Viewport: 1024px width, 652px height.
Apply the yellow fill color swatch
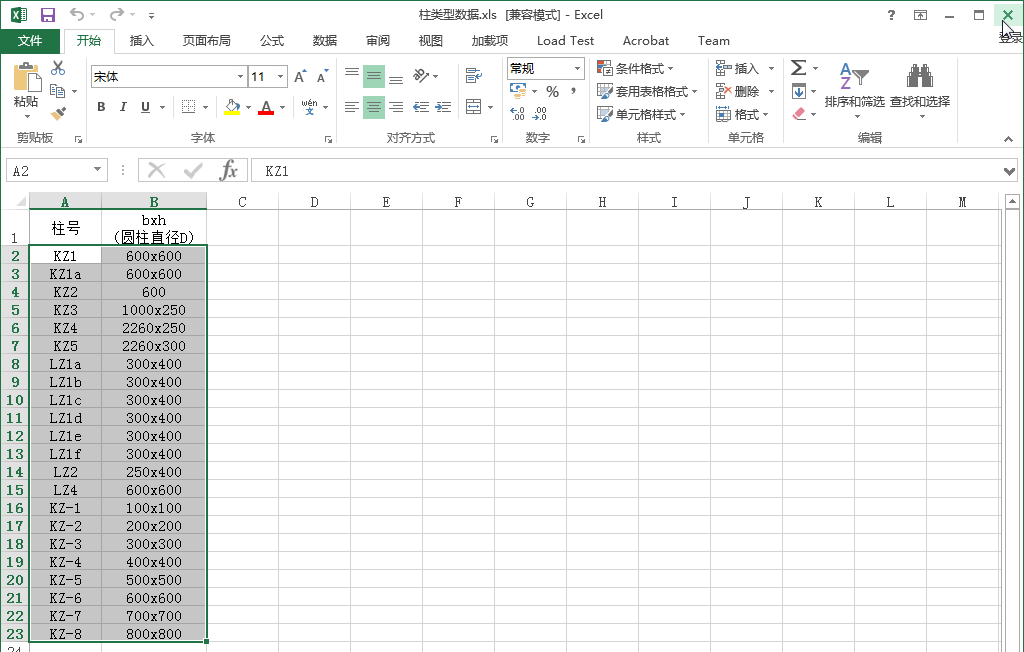[232, 107]
